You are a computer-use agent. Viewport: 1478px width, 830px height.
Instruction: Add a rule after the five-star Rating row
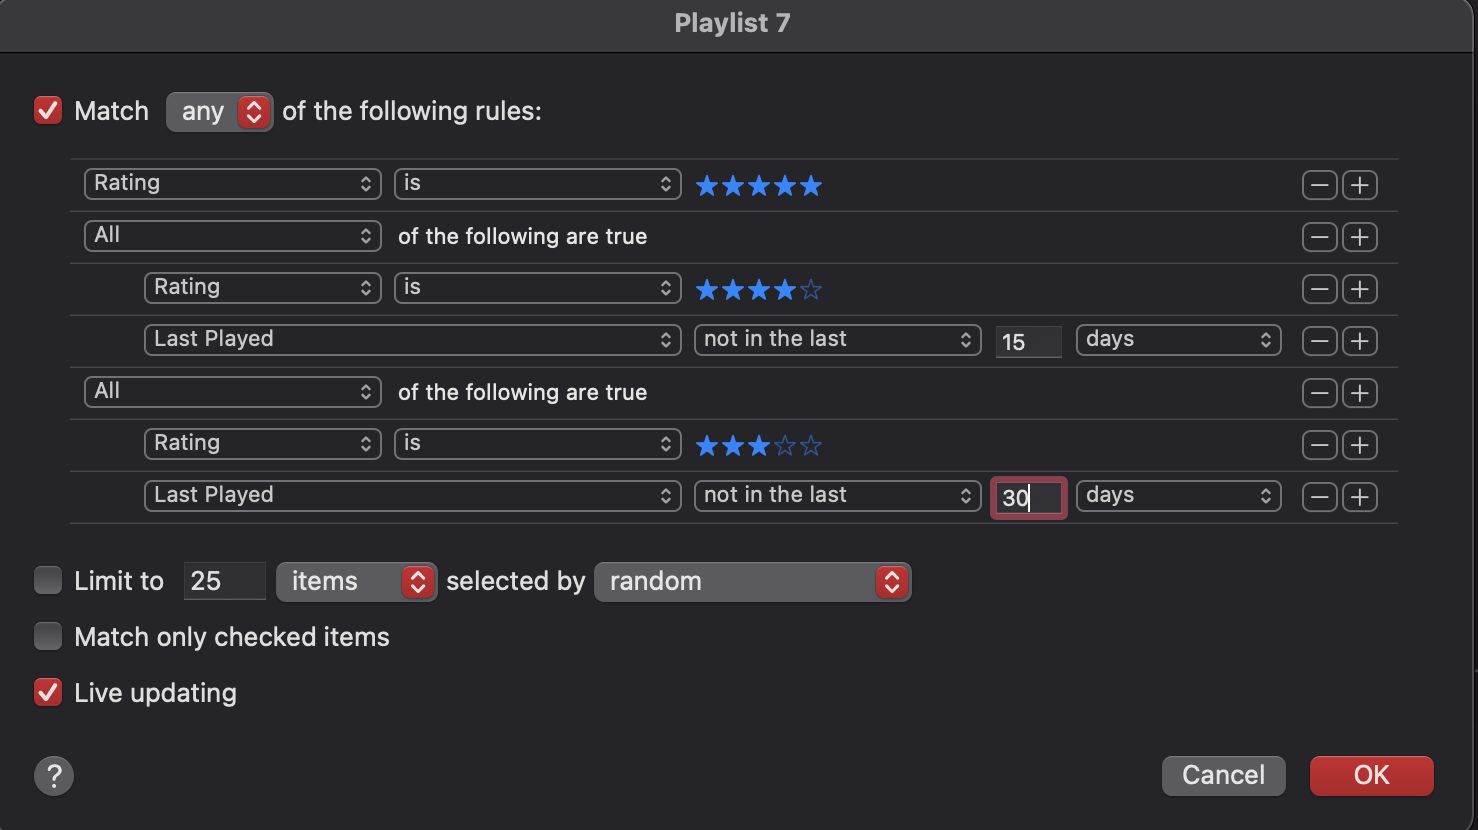pos(1359,185)
